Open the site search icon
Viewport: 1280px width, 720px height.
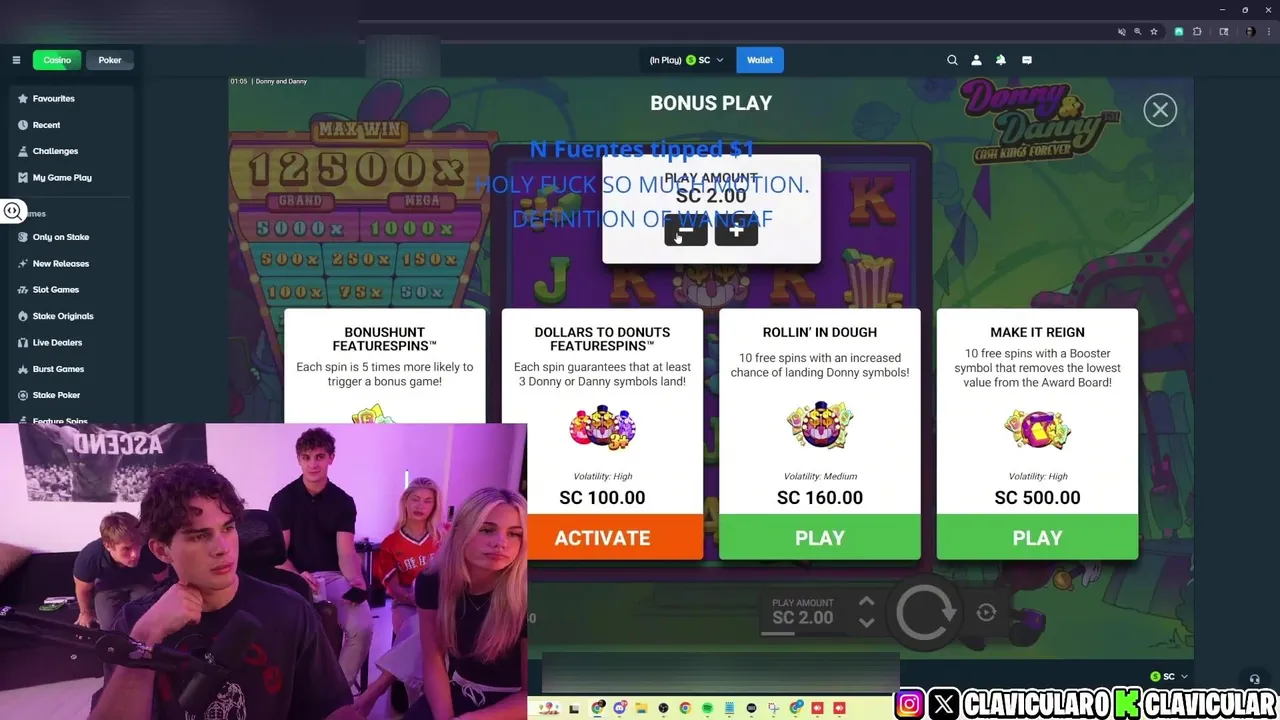pyautogui.click(x=952, y=60)
